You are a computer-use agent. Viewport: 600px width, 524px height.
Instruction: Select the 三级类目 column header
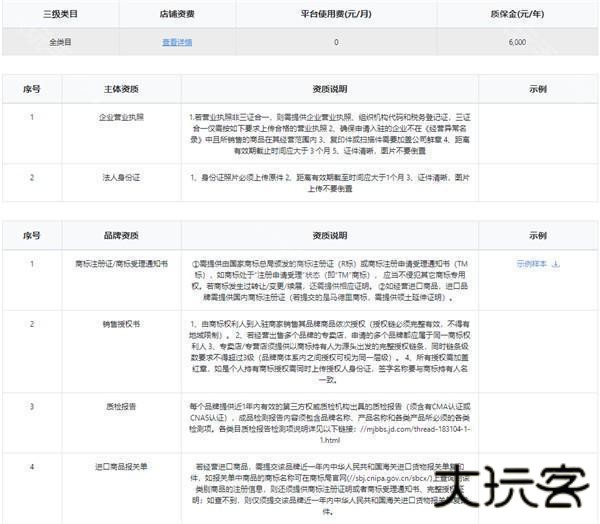tap(59, 15)
